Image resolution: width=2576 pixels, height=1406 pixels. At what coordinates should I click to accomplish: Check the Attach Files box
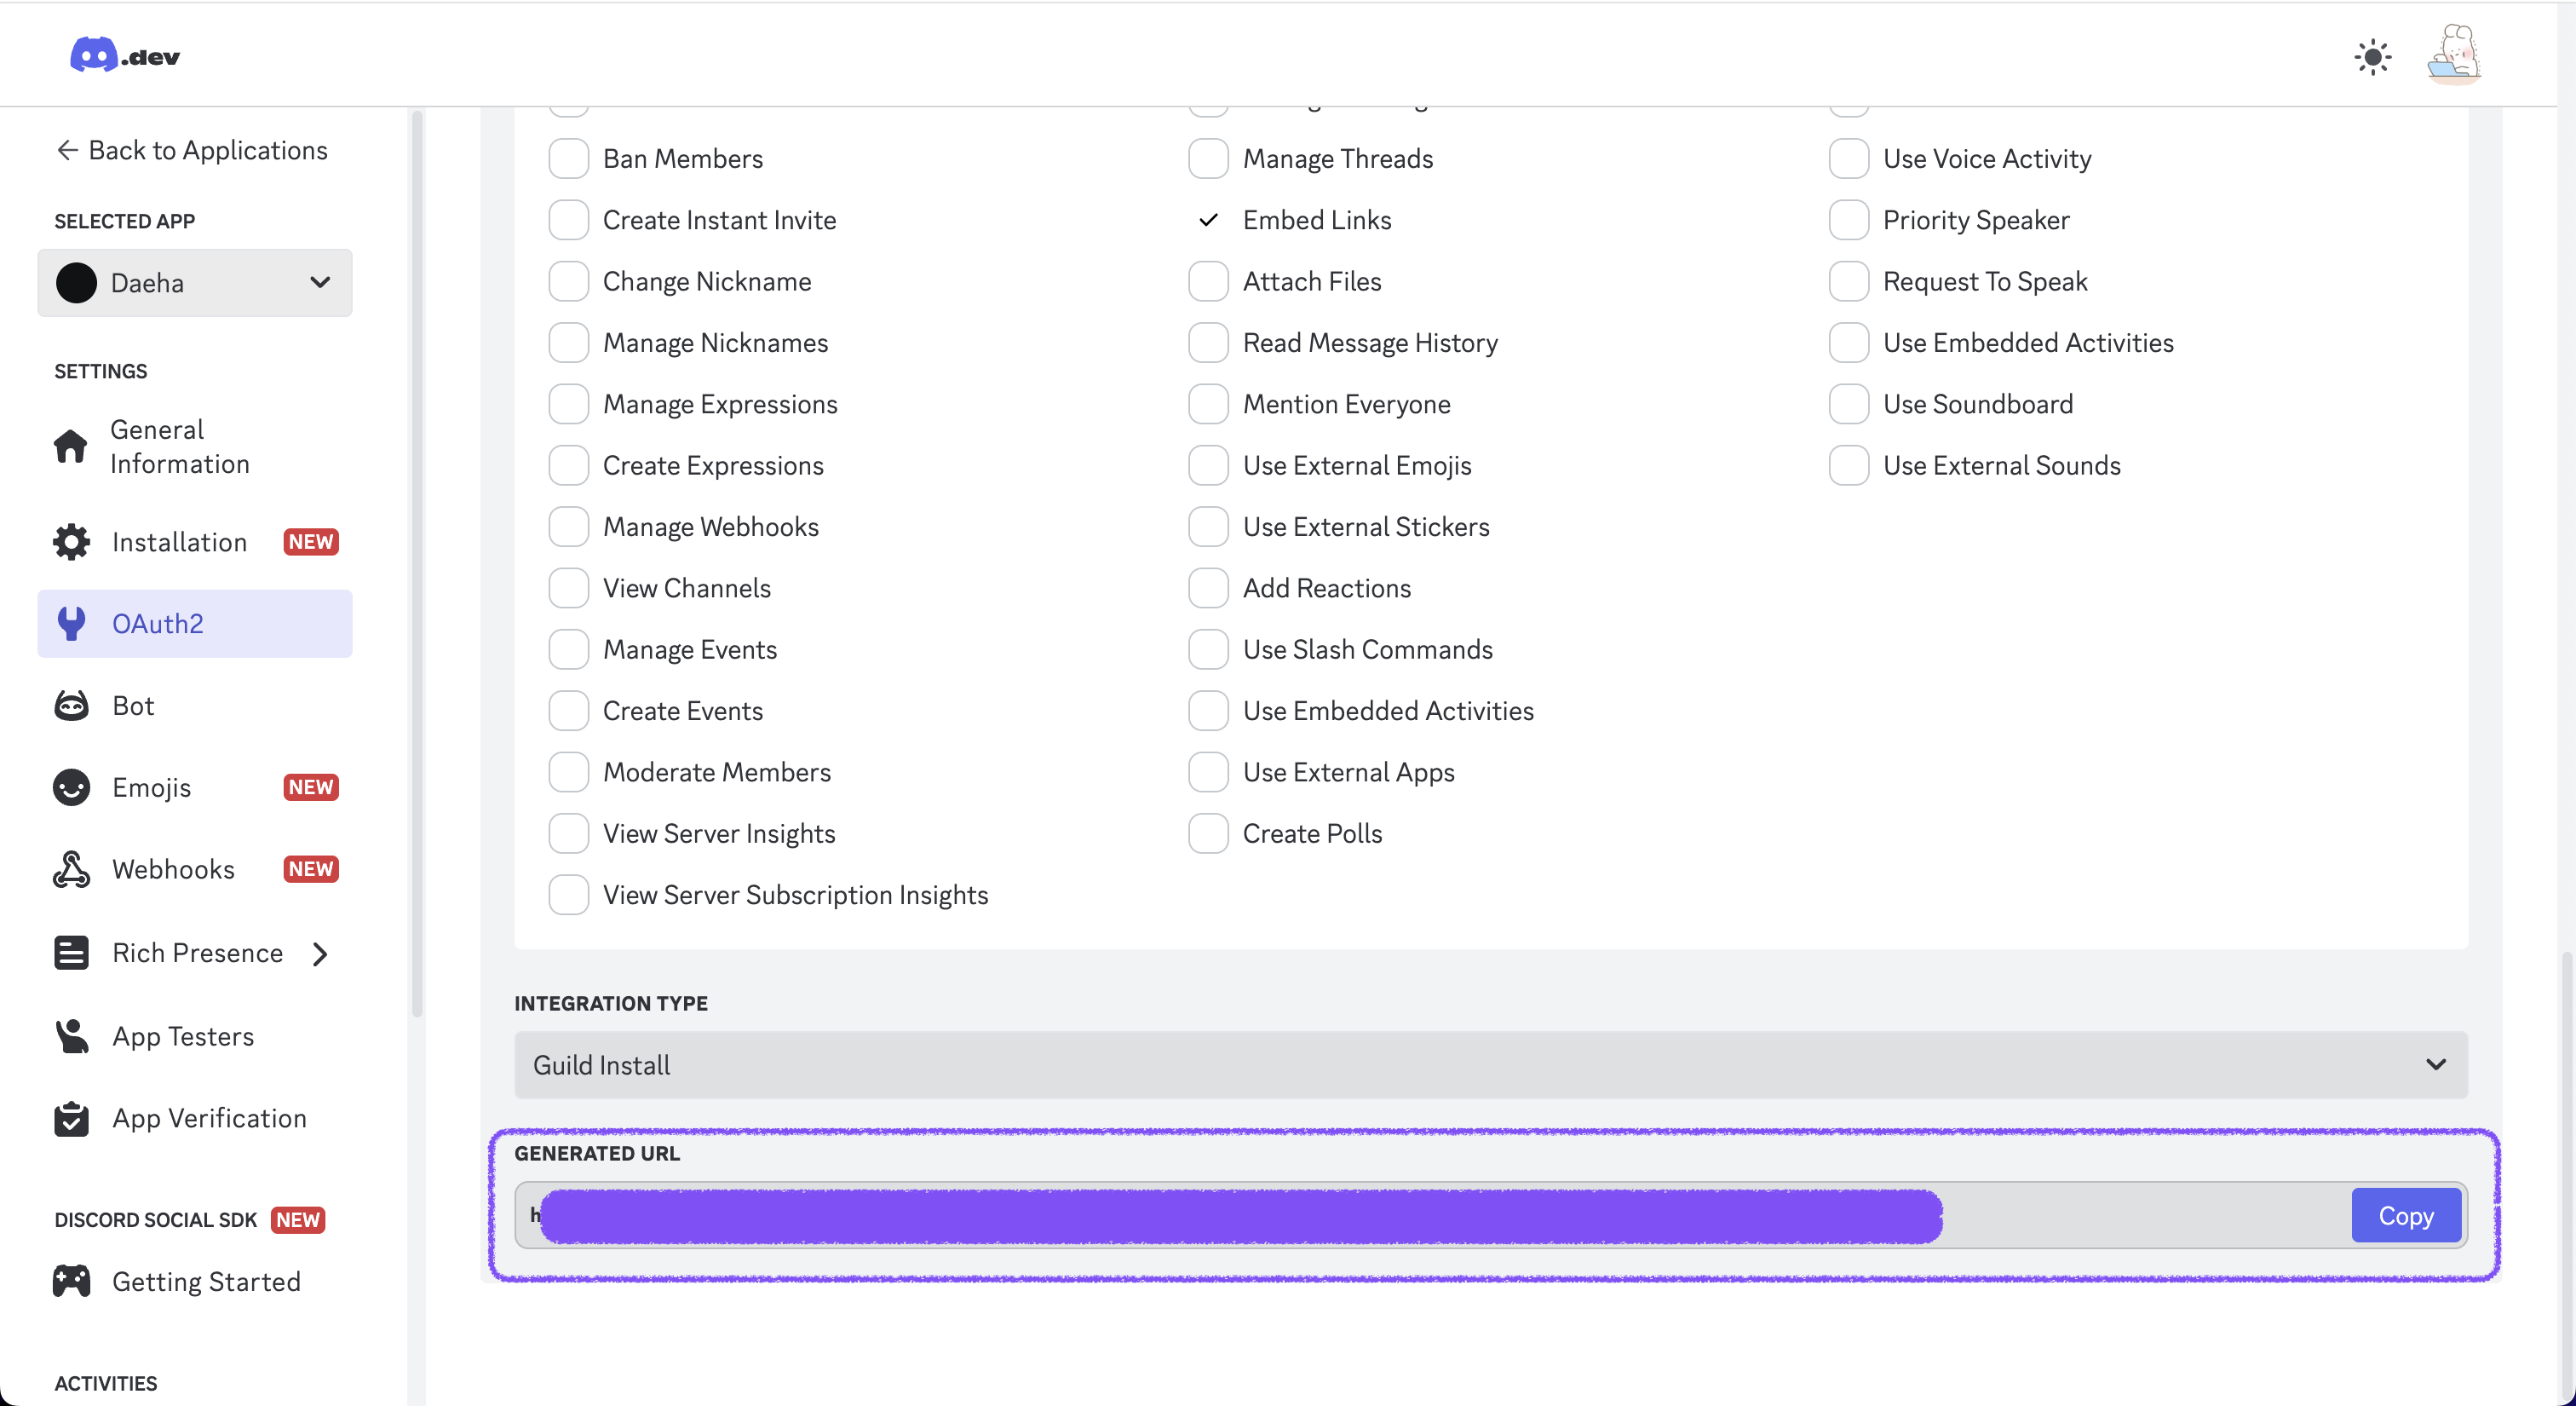[1208, 281]
